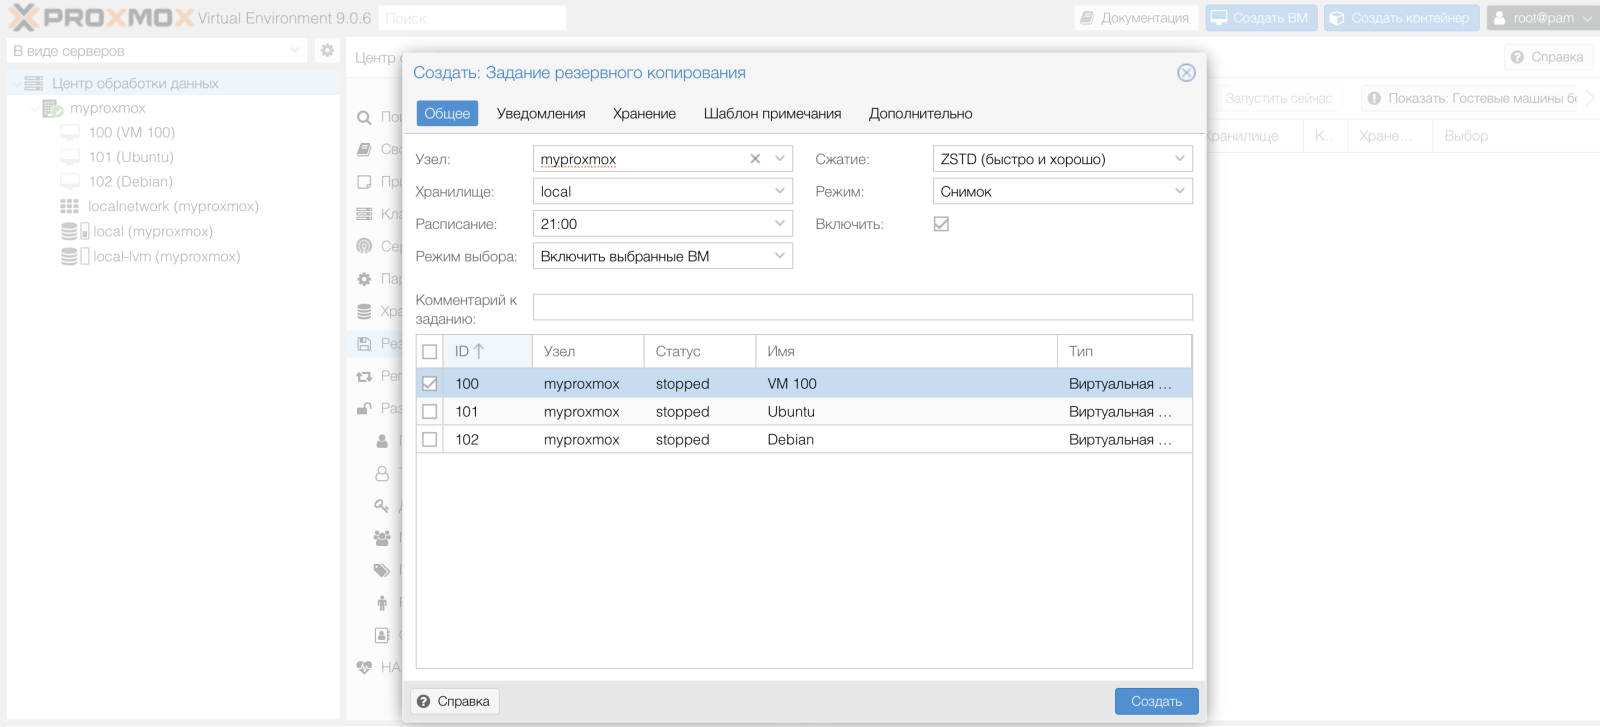Open the root@pam user menu
This screenshot has height=727, width=1600.
click(1541, 18)
